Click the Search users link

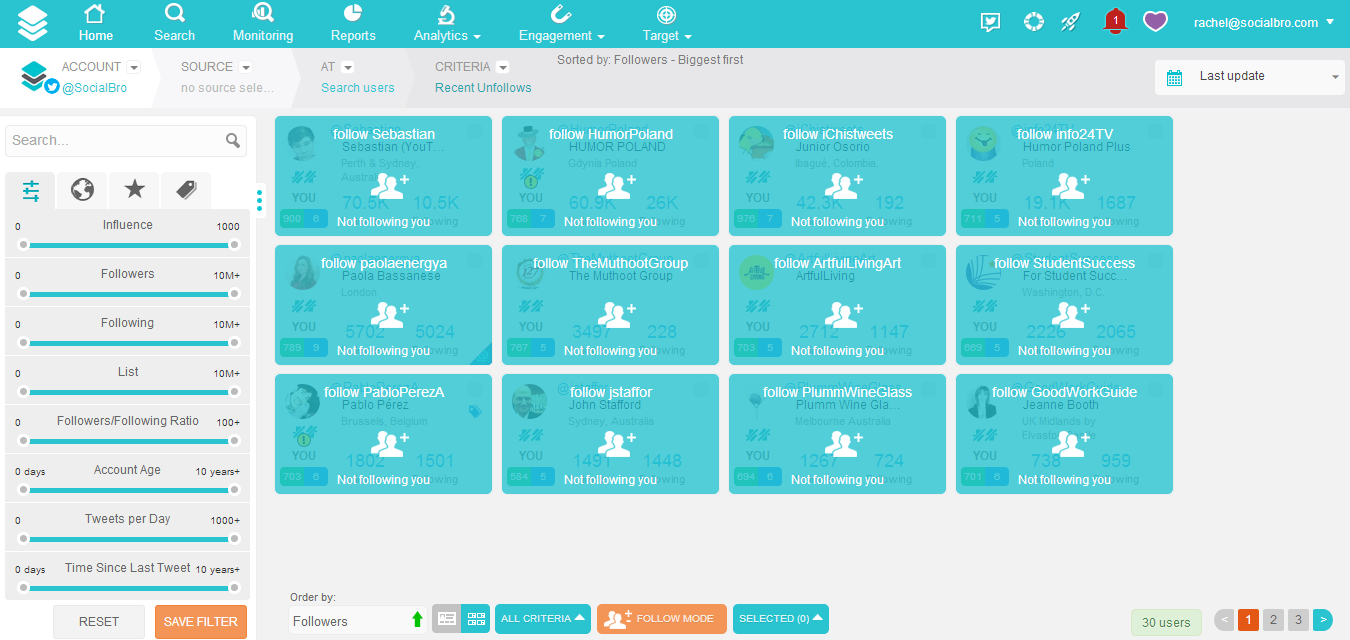click(x=358, y=88)
